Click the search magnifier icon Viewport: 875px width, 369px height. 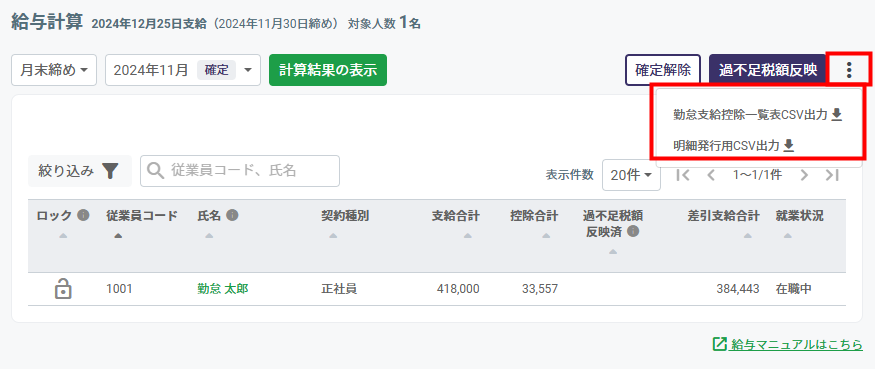click(x=155, y=171)
